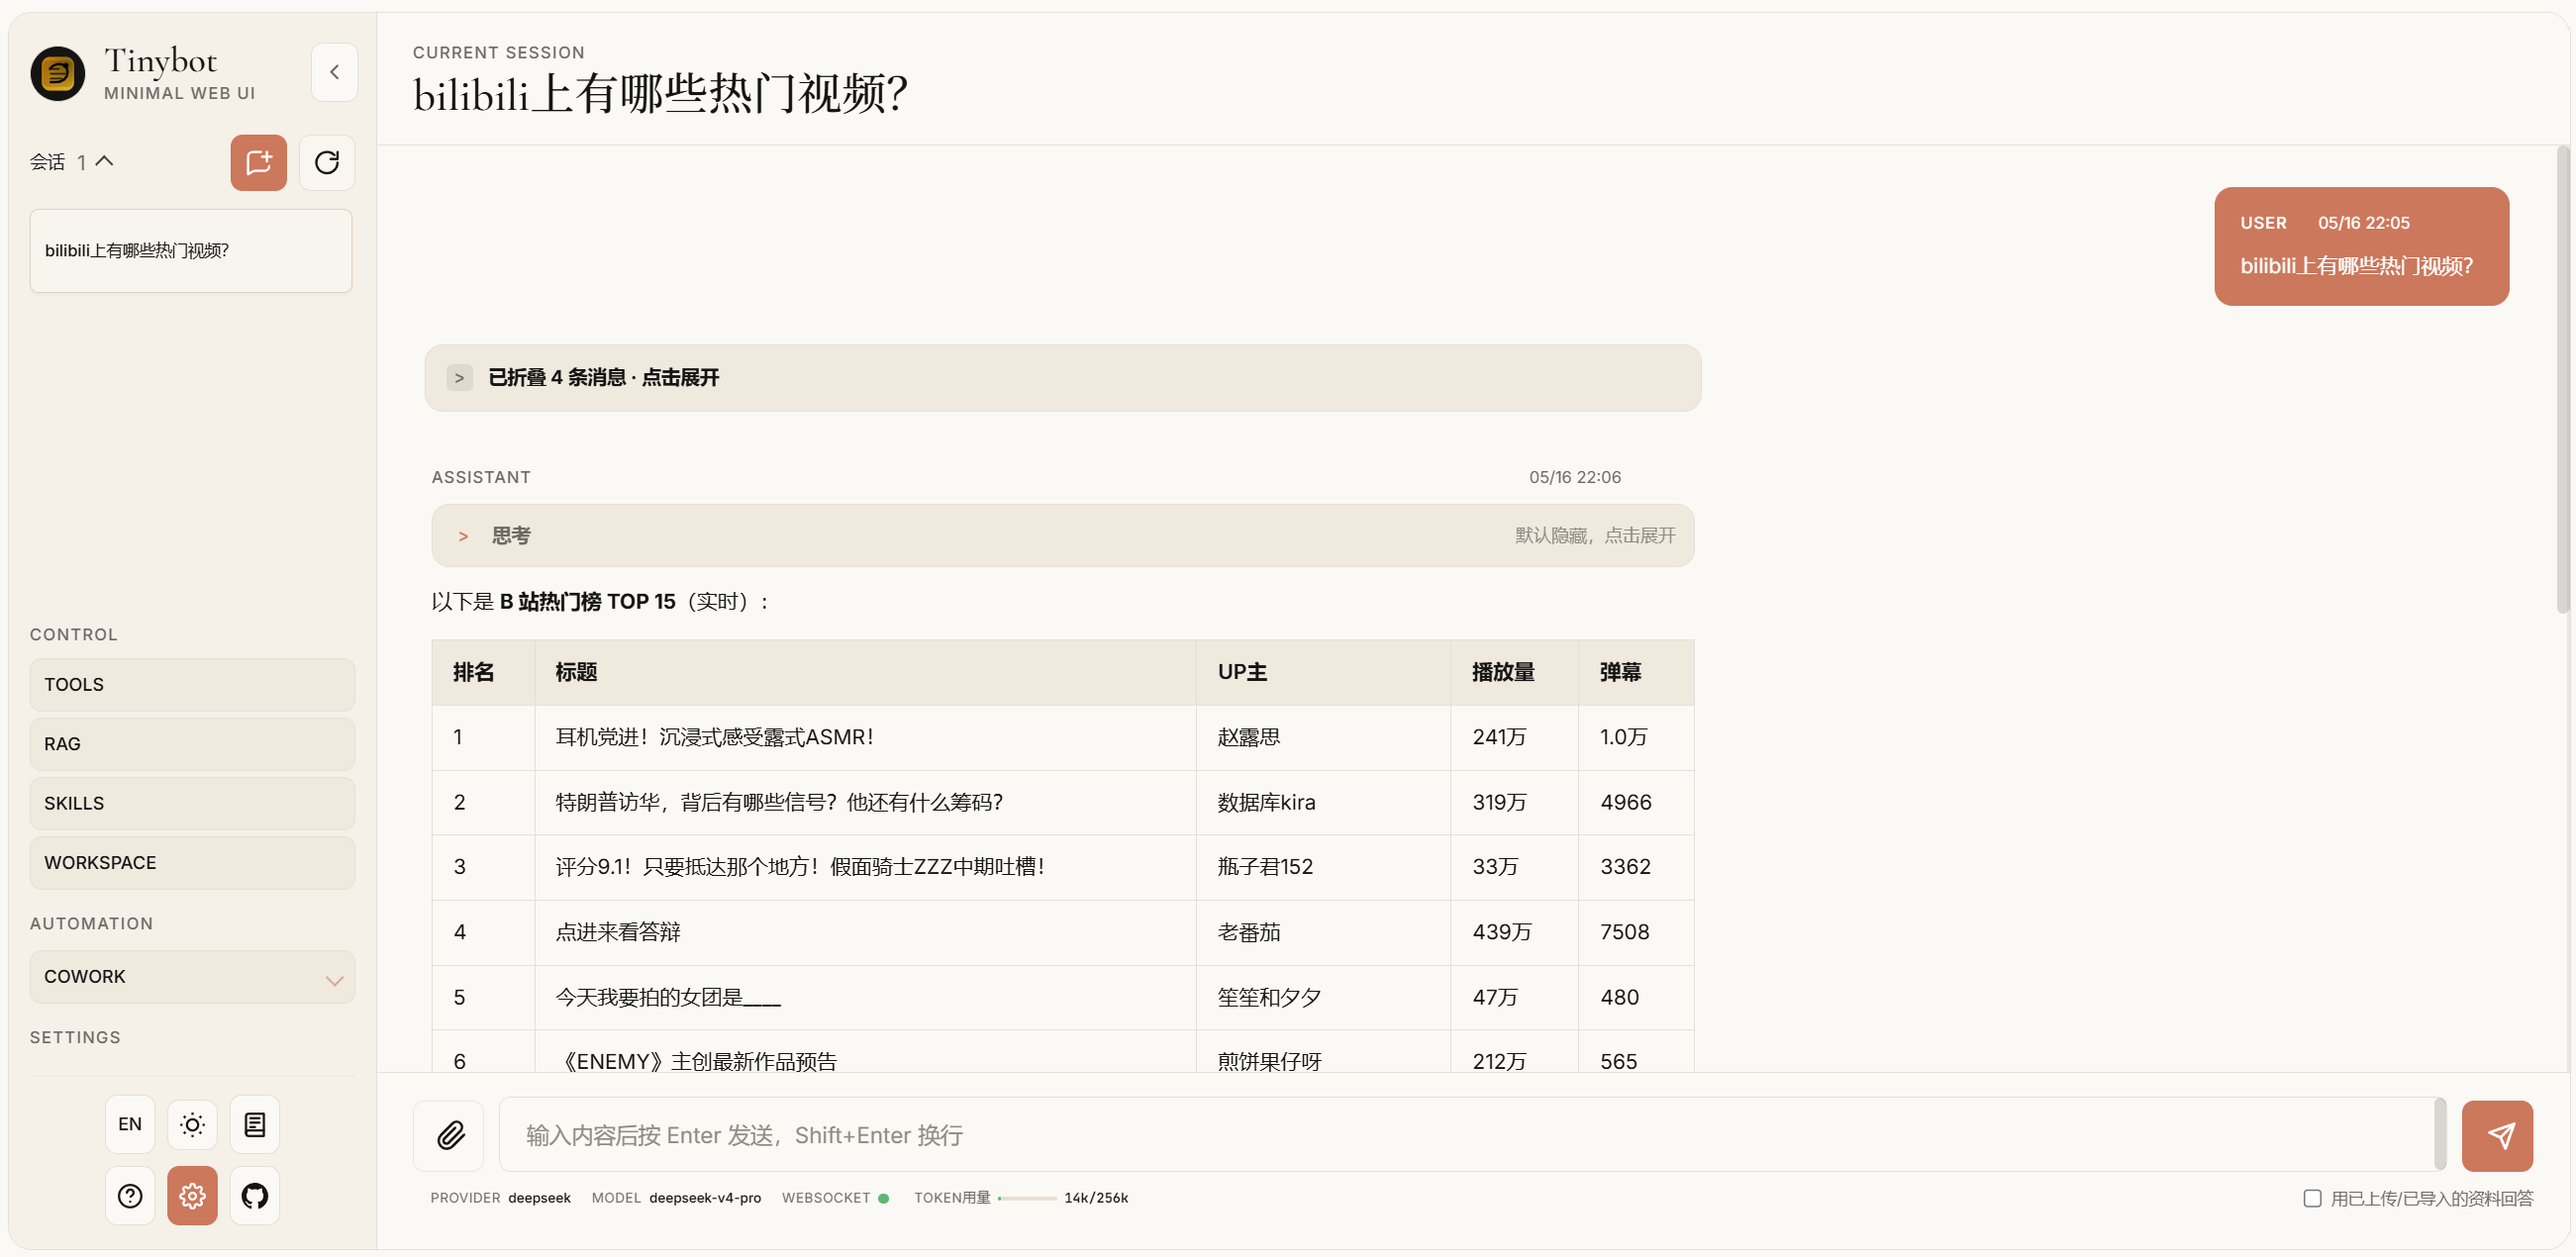Click the title about 特朗普访华

click(x=779, y=802)
